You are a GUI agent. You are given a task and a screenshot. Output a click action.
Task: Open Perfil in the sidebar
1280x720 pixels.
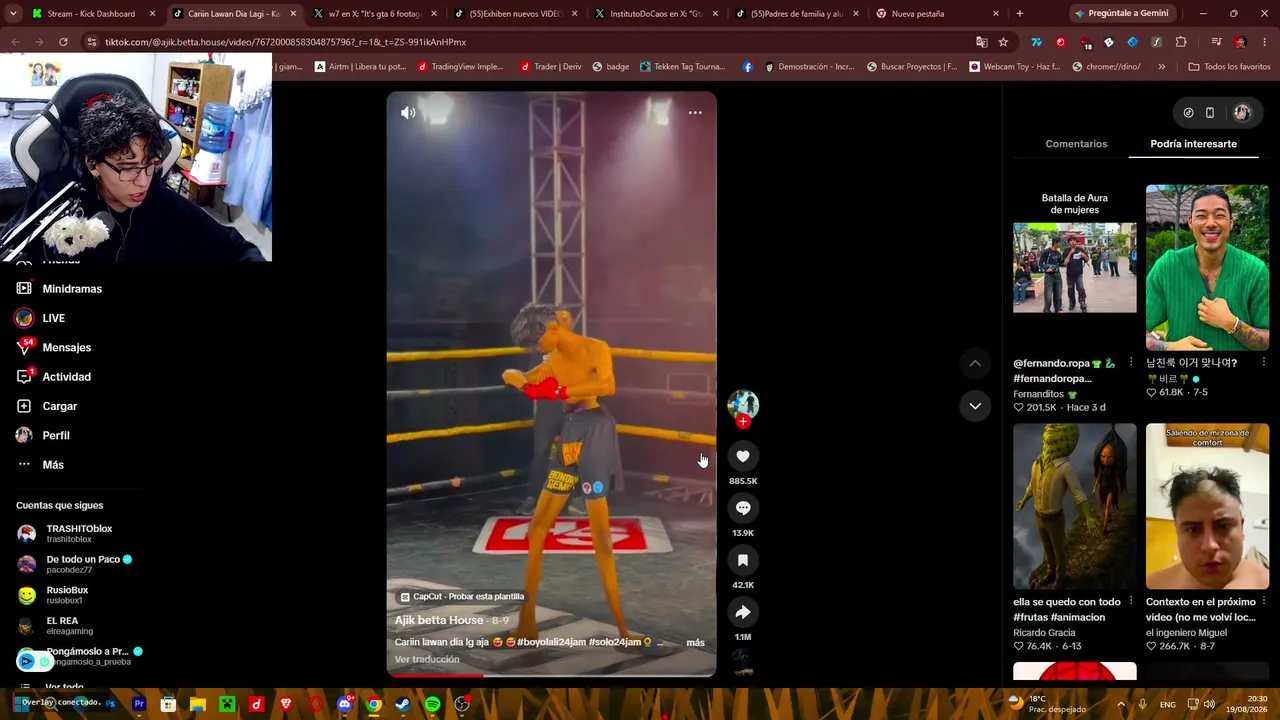(56, 435)
